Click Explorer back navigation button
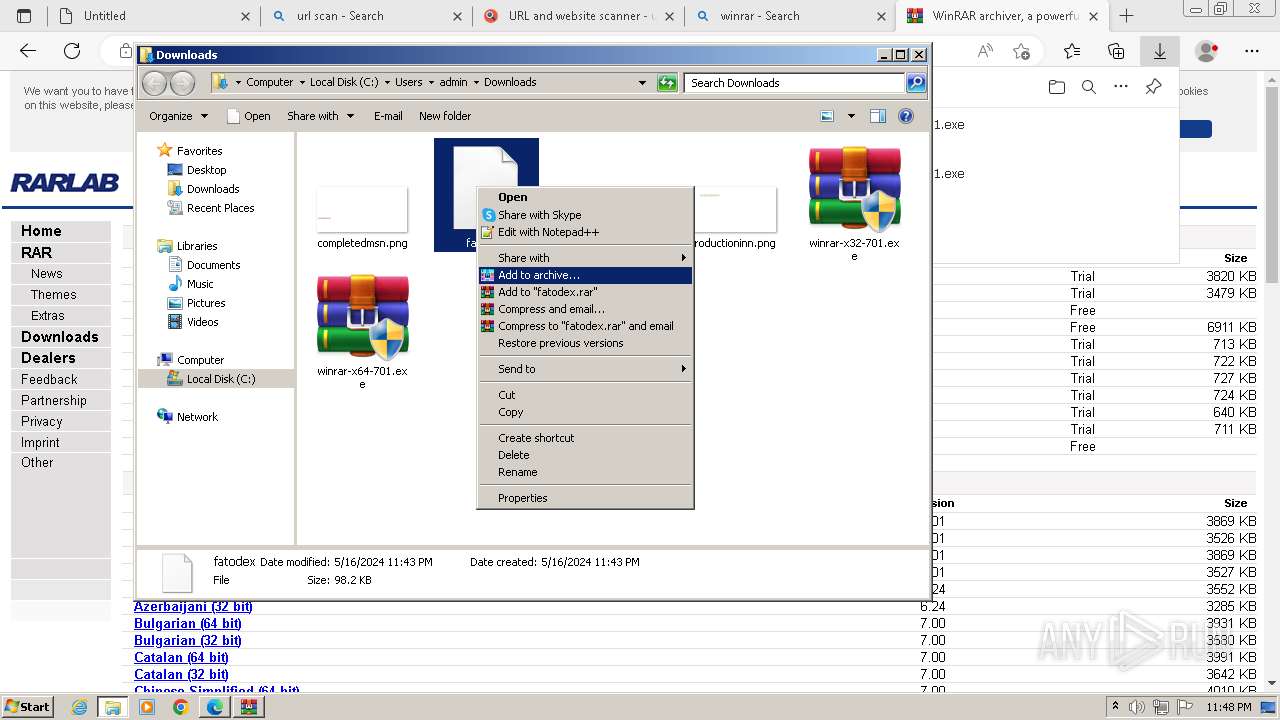 (x=155, y=83)
